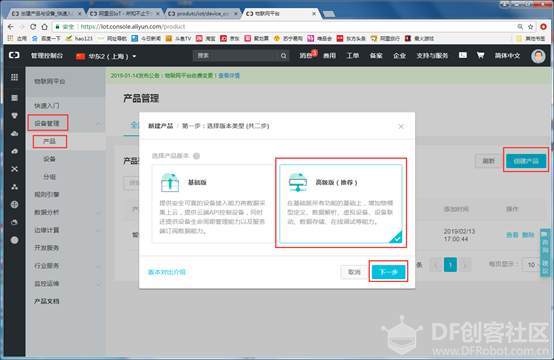Open 快速入门 in the sidebar
554x360 pixels.
point(47,106)
